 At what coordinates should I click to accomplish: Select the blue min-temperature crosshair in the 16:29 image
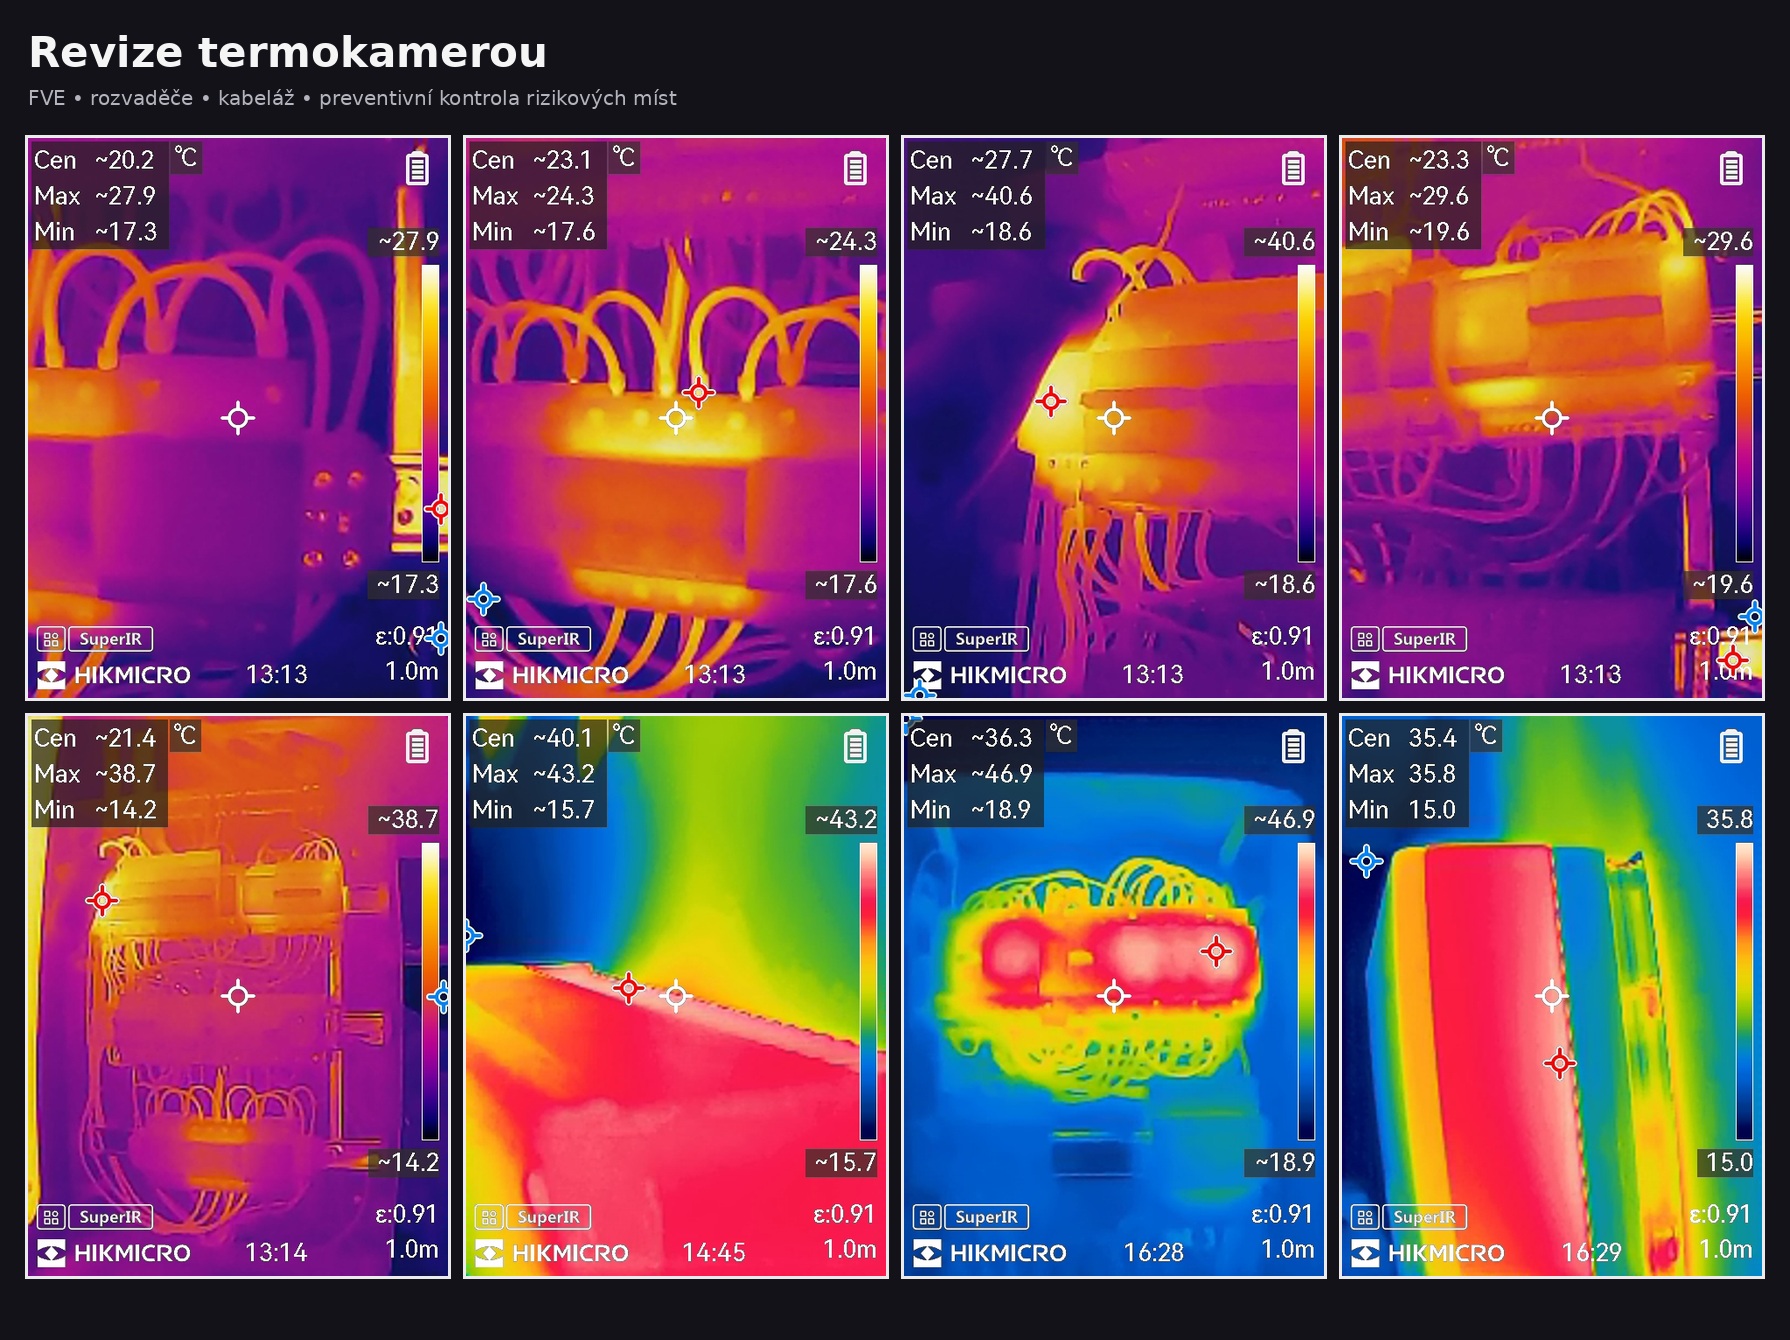[x=1366, y=861]
